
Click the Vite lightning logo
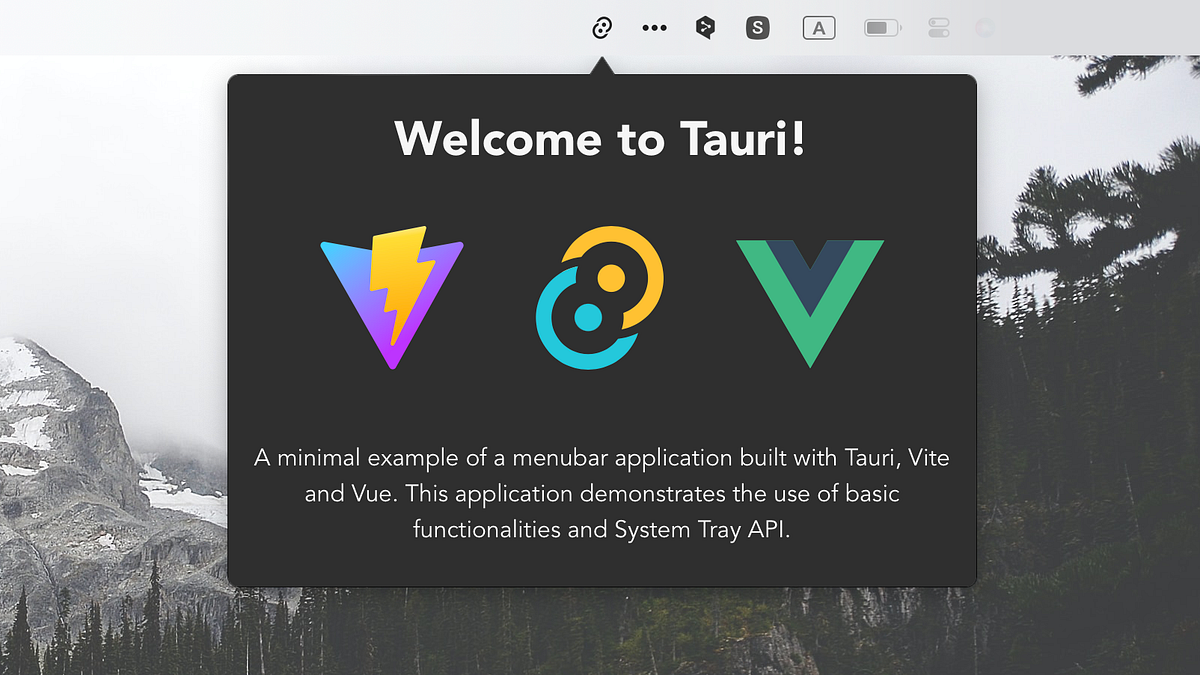point(392,298)
